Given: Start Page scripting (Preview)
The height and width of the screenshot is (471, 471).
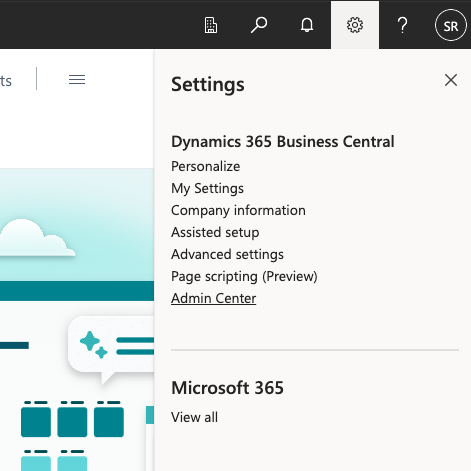Looking at the screenshot, I should (x=244, y=276).
